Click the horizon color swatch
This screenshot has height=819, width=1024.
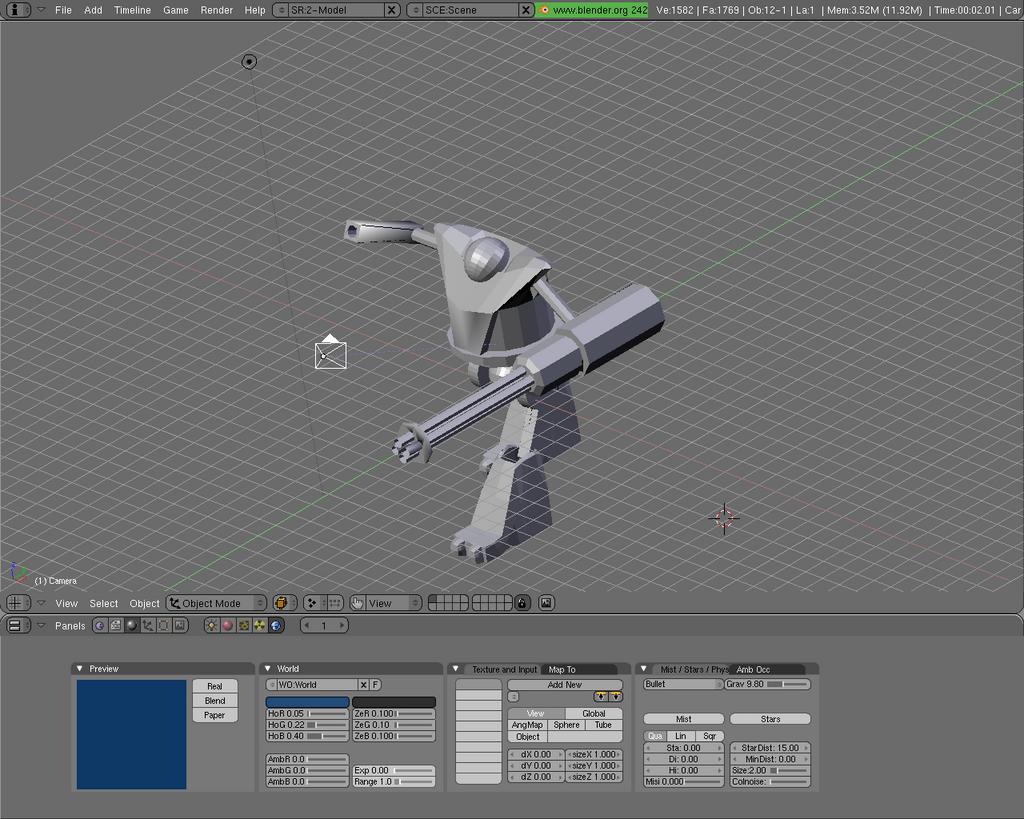[x=307, y=702]
